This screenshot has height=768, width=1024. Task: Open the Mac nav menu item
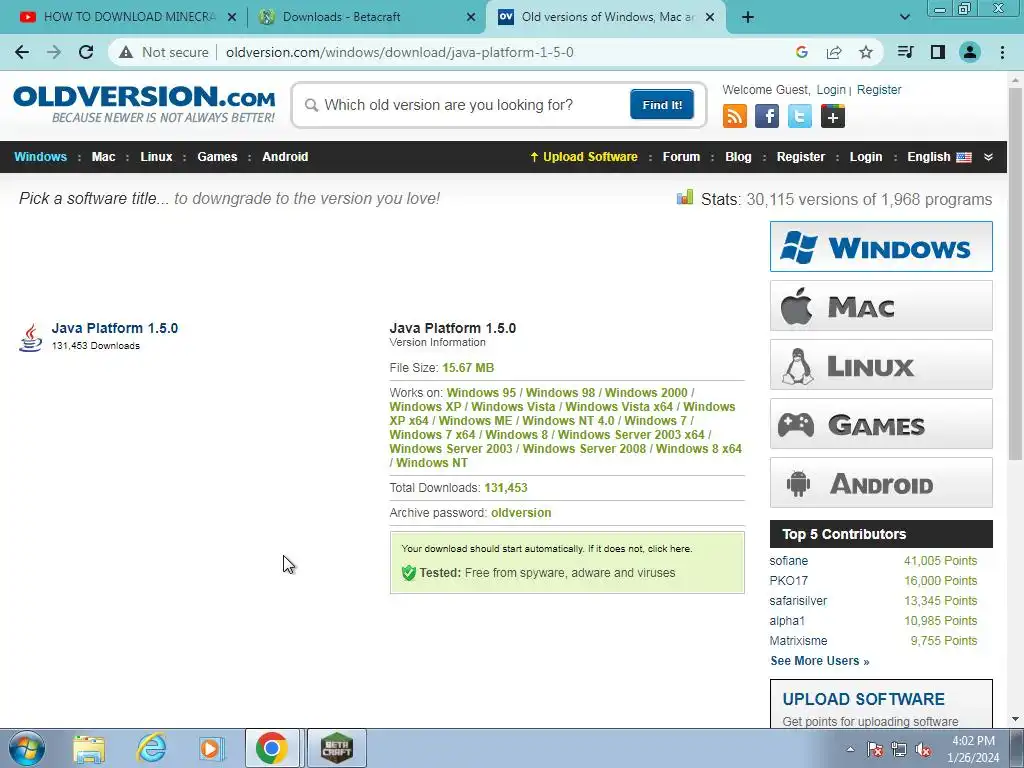tap(103, 157)
